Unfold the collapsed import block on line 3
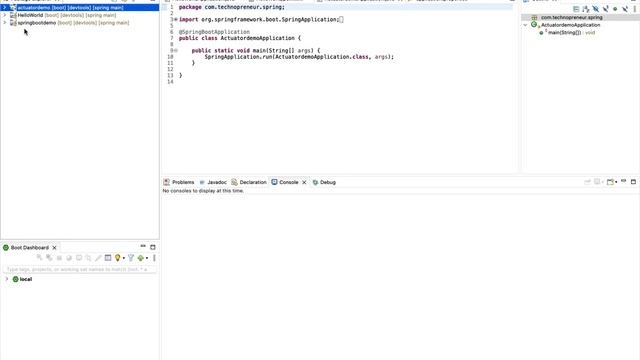 176,19
